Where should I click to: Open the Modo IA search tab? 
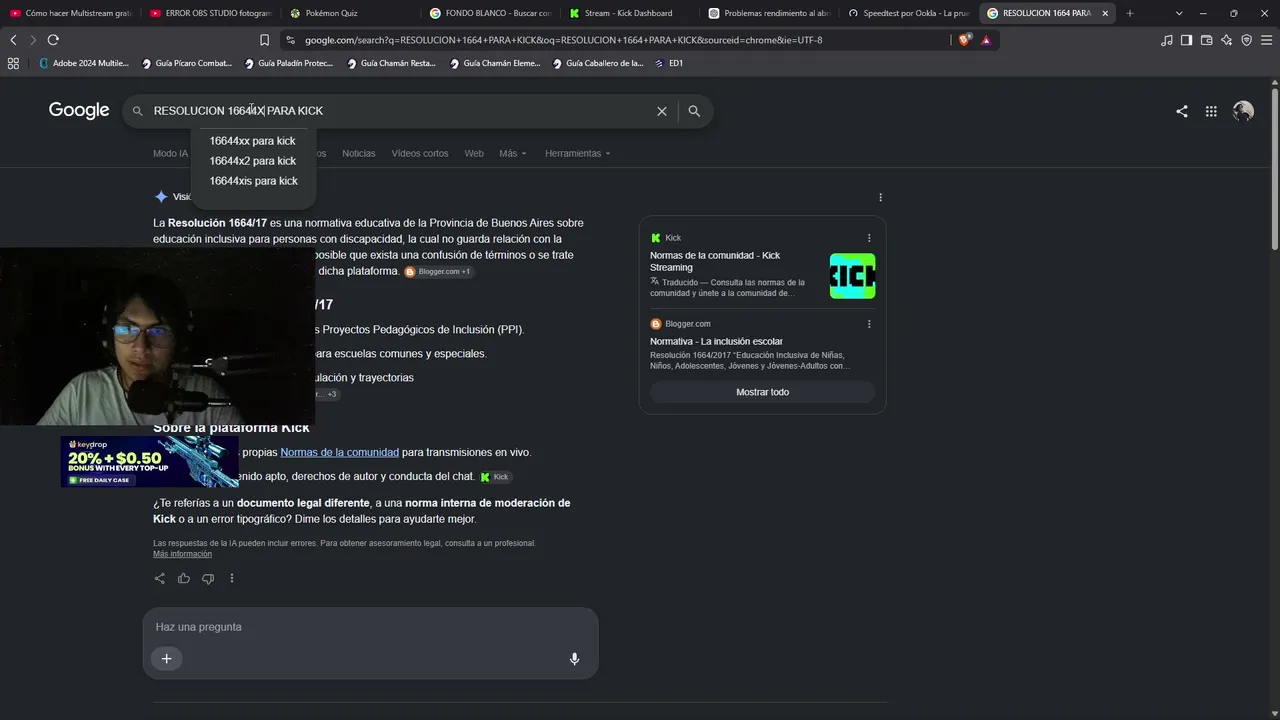[x=170, y=153]
